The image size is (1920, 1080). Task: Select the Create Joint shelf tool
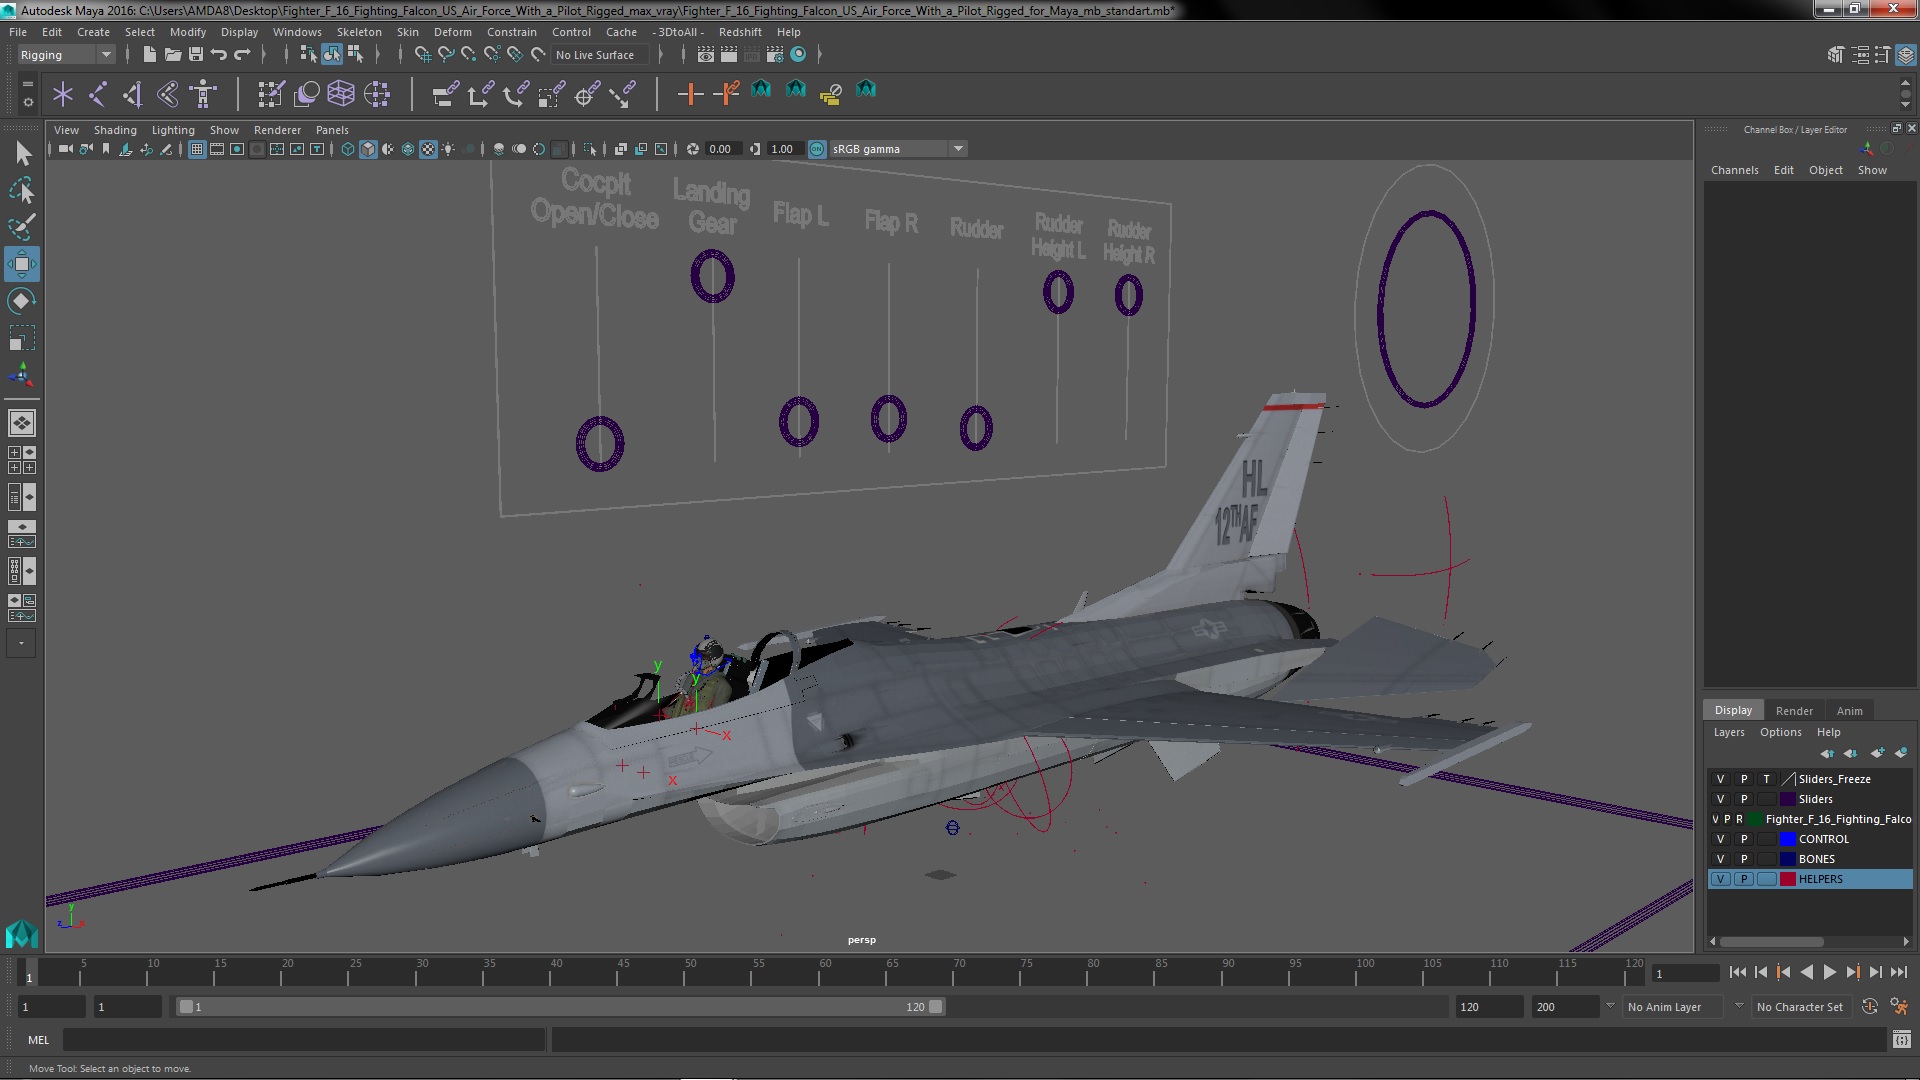point(98,94)
